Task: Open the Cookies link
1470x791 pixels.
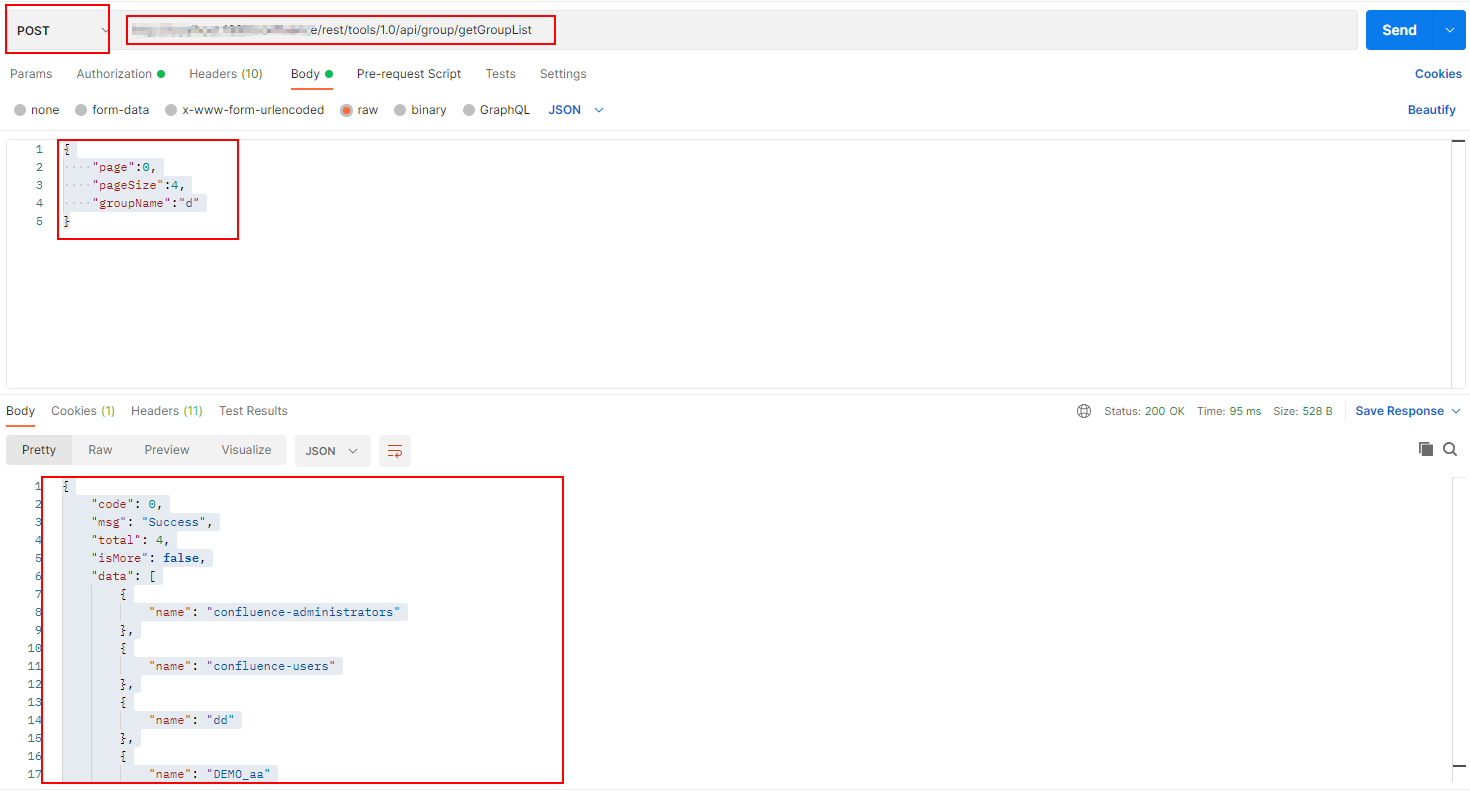Action: coord(1437,74)
